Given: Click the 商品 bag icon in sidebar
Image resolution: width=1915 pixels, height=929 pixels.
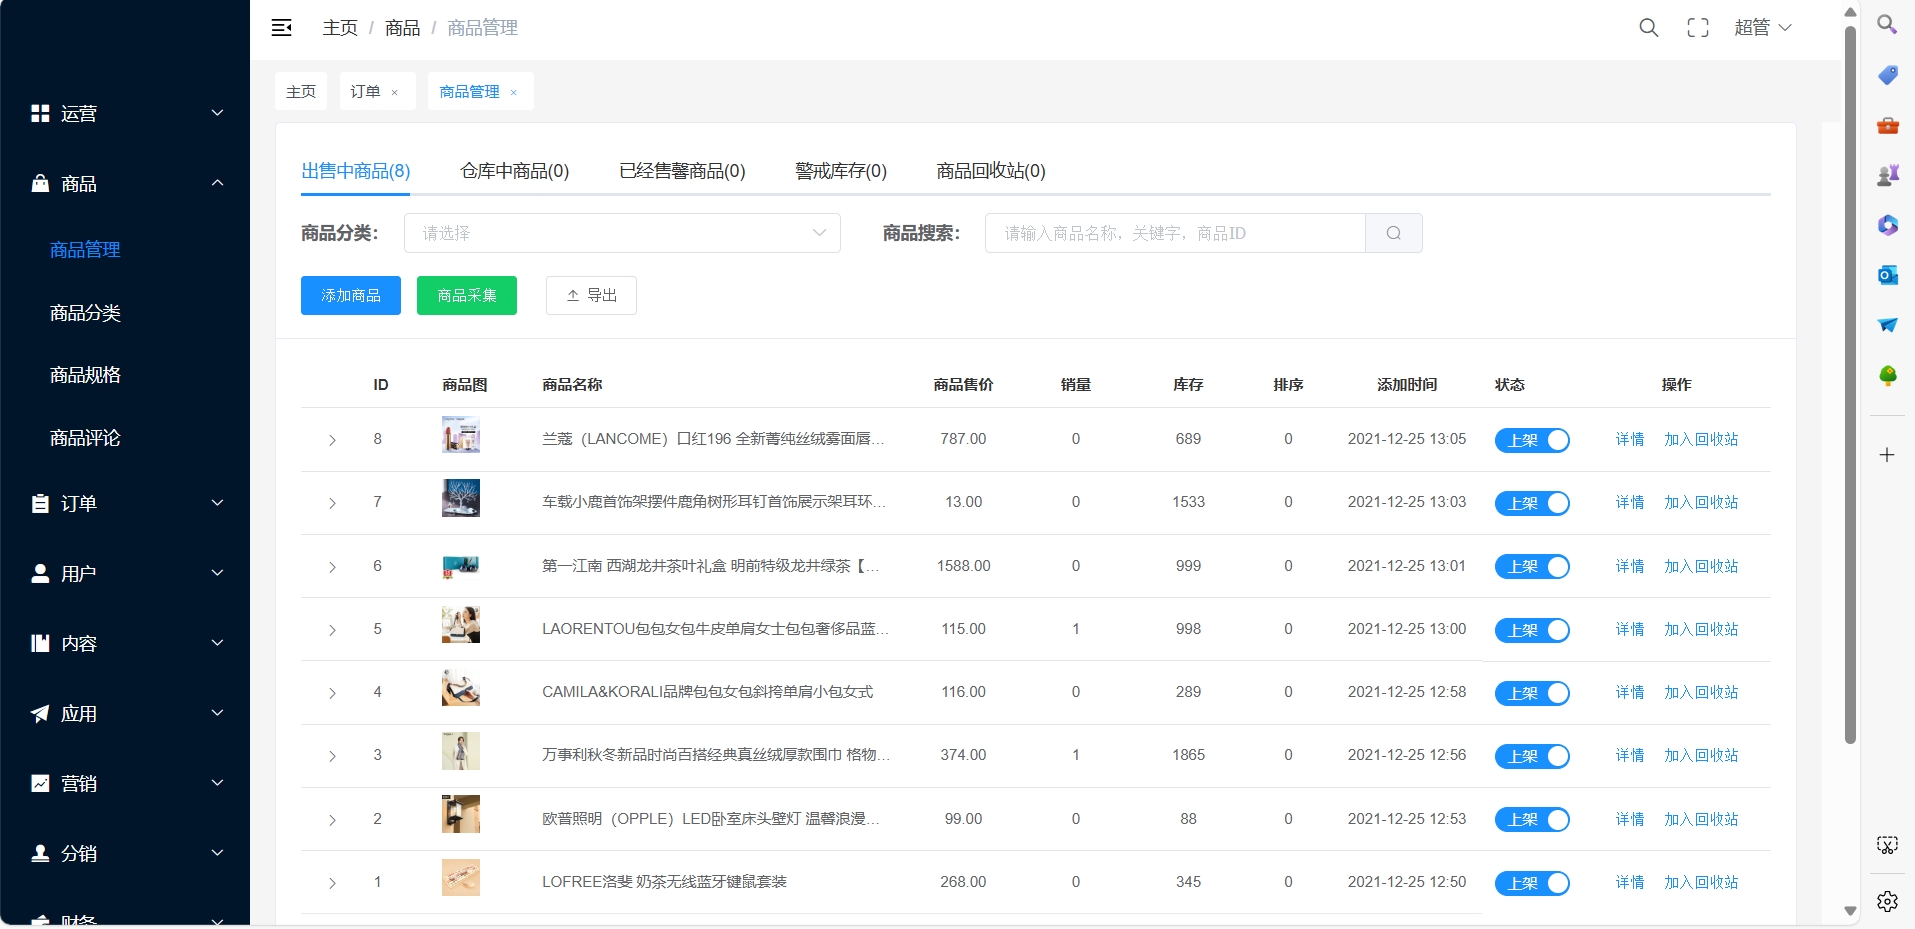Looking at the screenshot, I should click(x=40, y=183).
